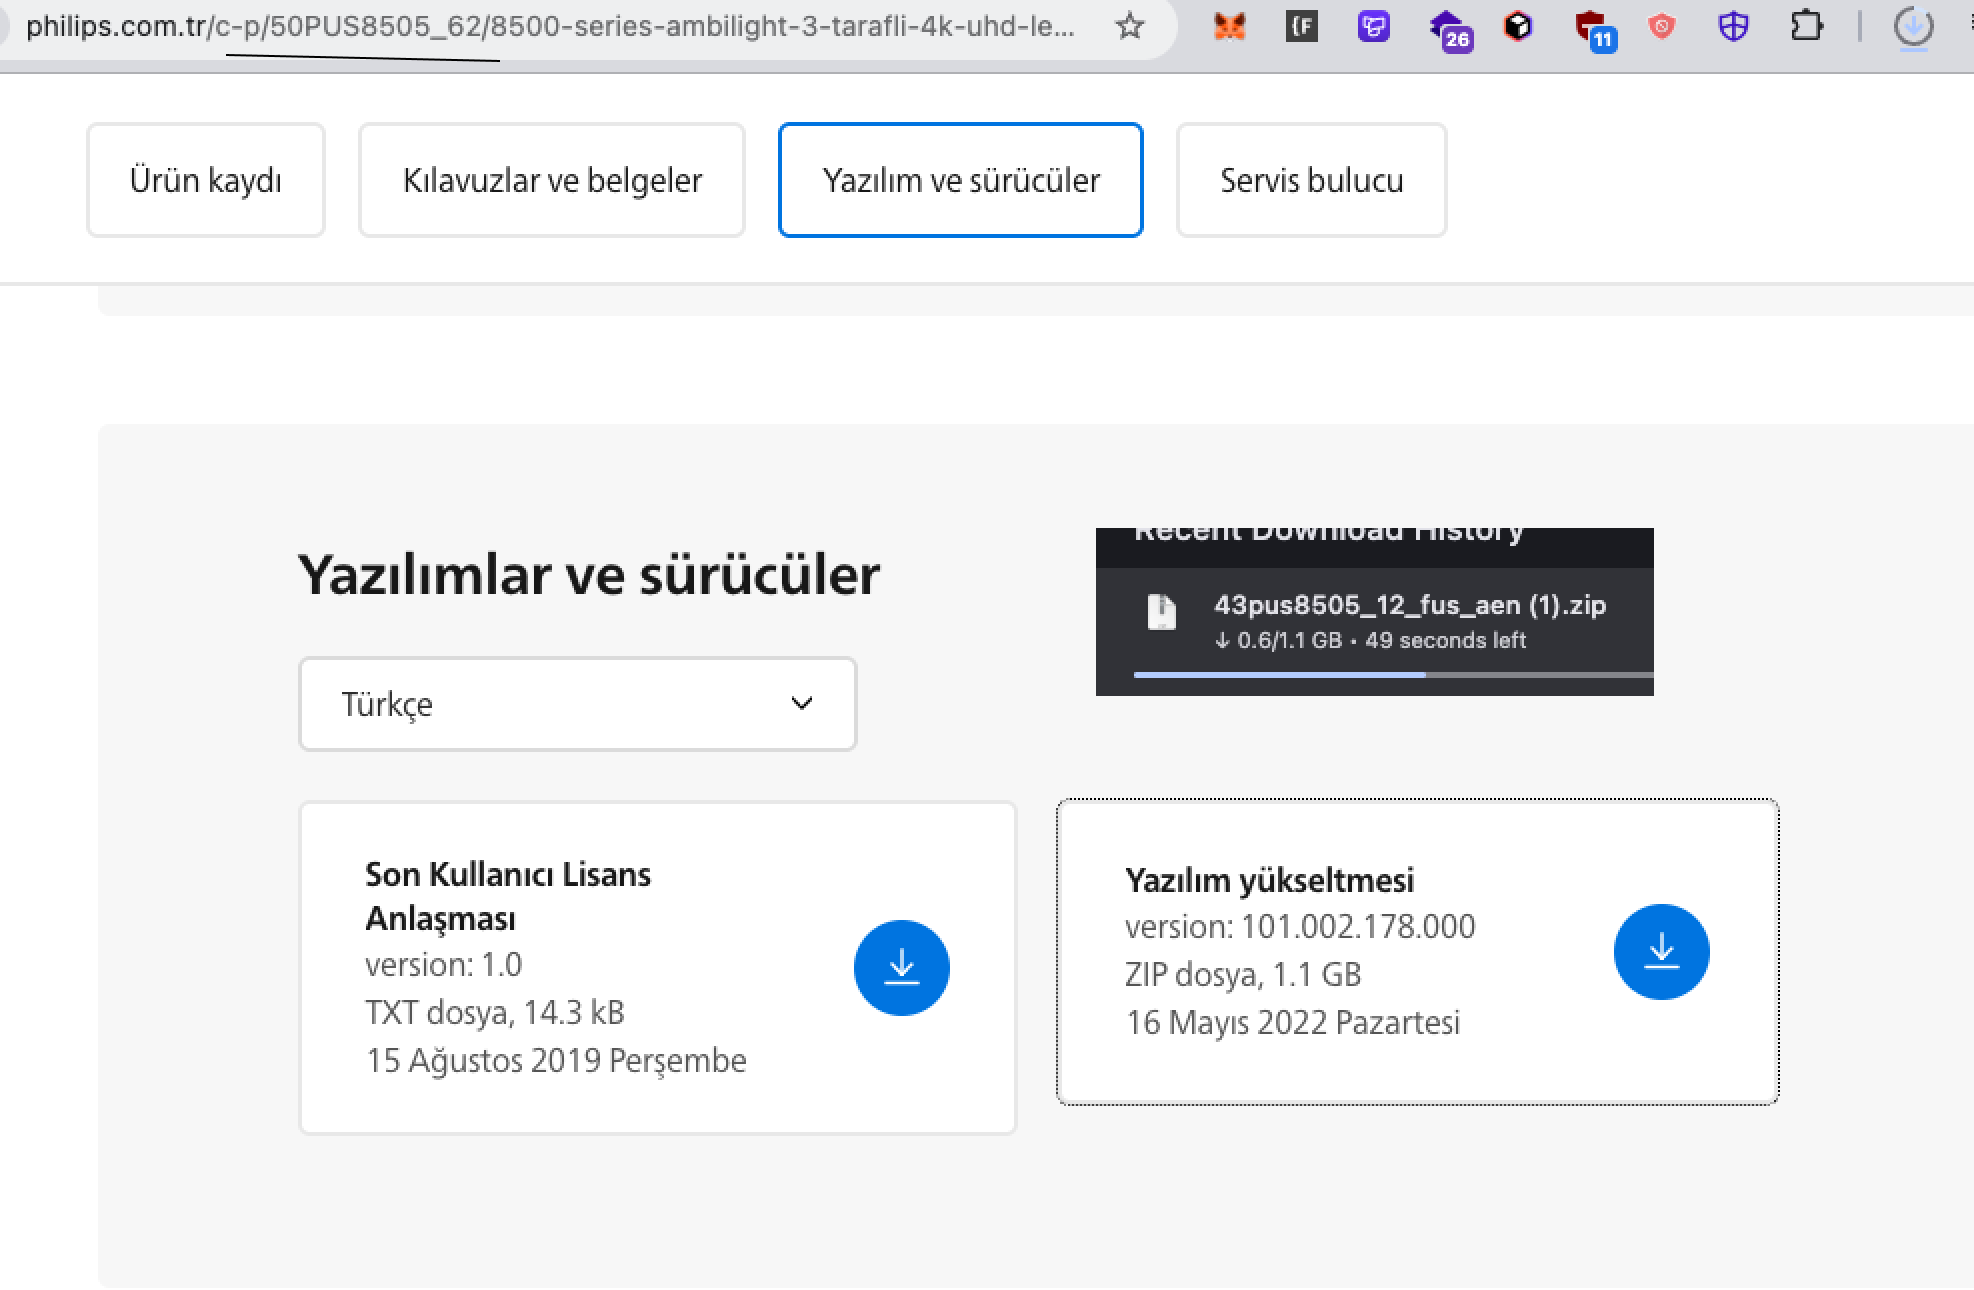This screenshot has height=1290, width=1974.
Task: Expand language list via chevron arrow
Action: [801, 703]
